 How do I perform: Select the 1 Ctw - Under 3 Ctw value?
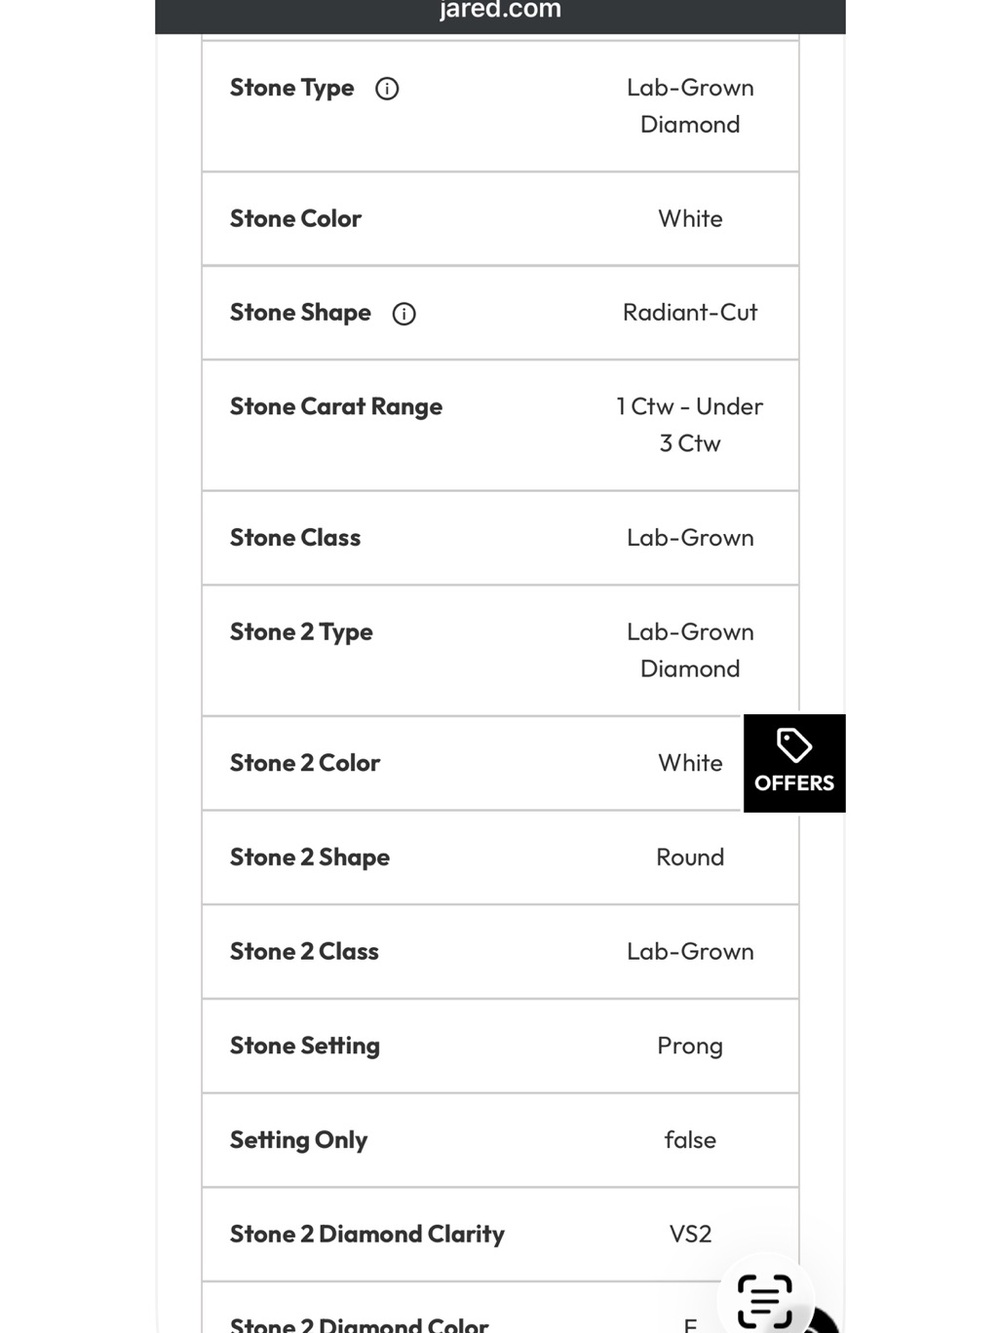(690, 425)
